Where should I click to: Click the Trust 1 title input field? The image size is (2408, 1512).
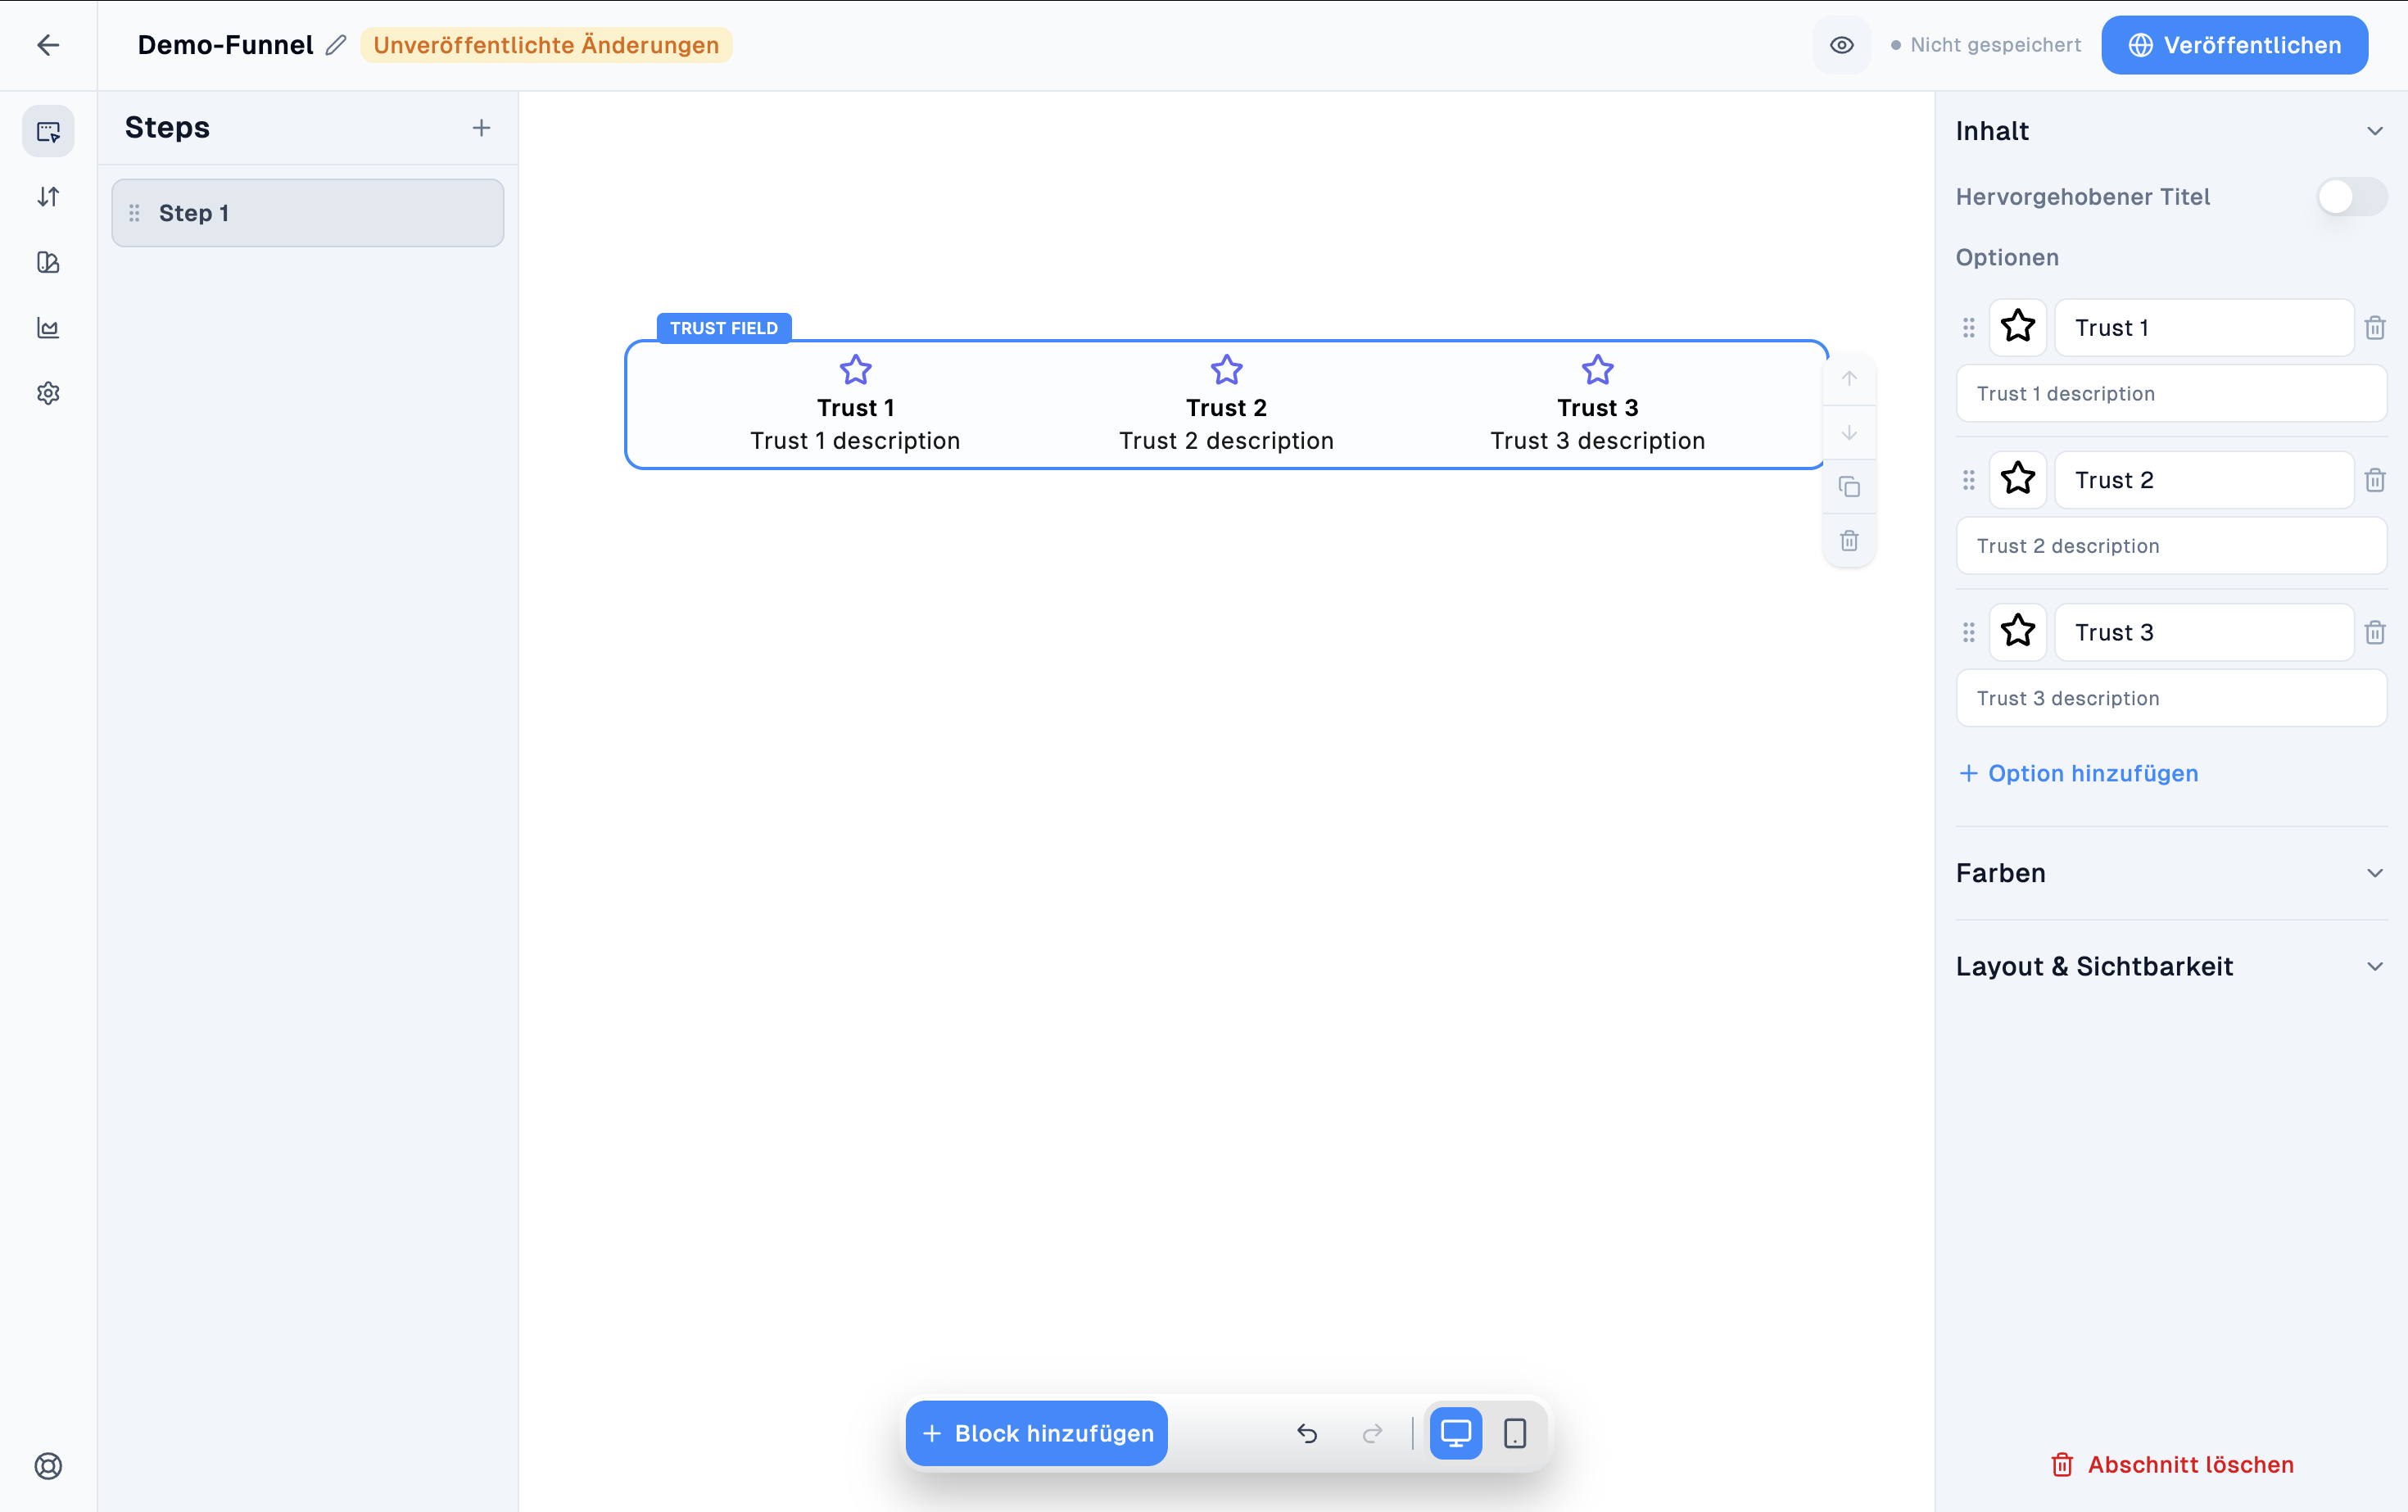point(2203,327)
